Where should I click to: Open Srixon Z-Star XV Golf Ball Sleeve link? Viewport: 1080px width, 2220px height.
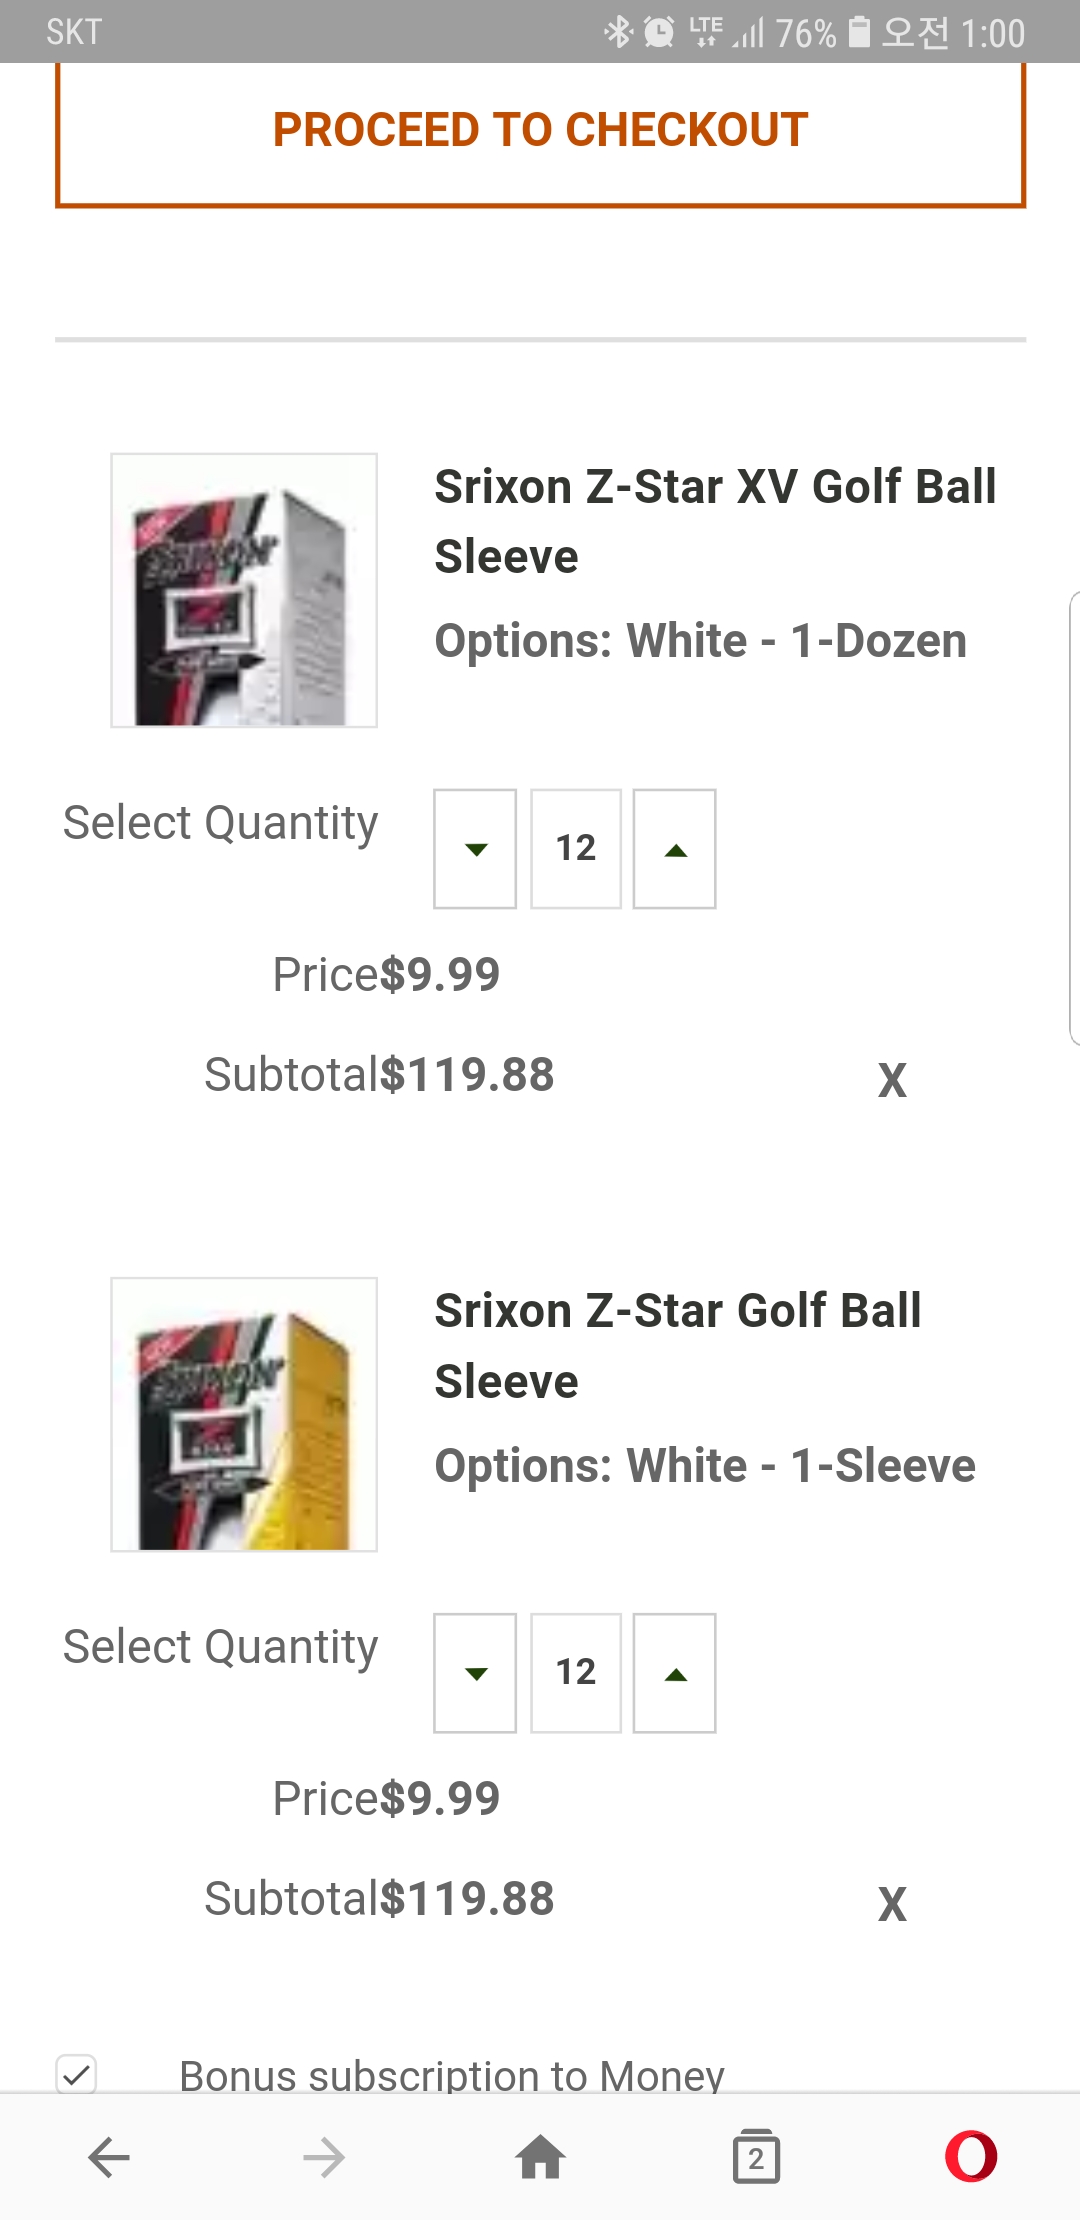click(715, 521)
